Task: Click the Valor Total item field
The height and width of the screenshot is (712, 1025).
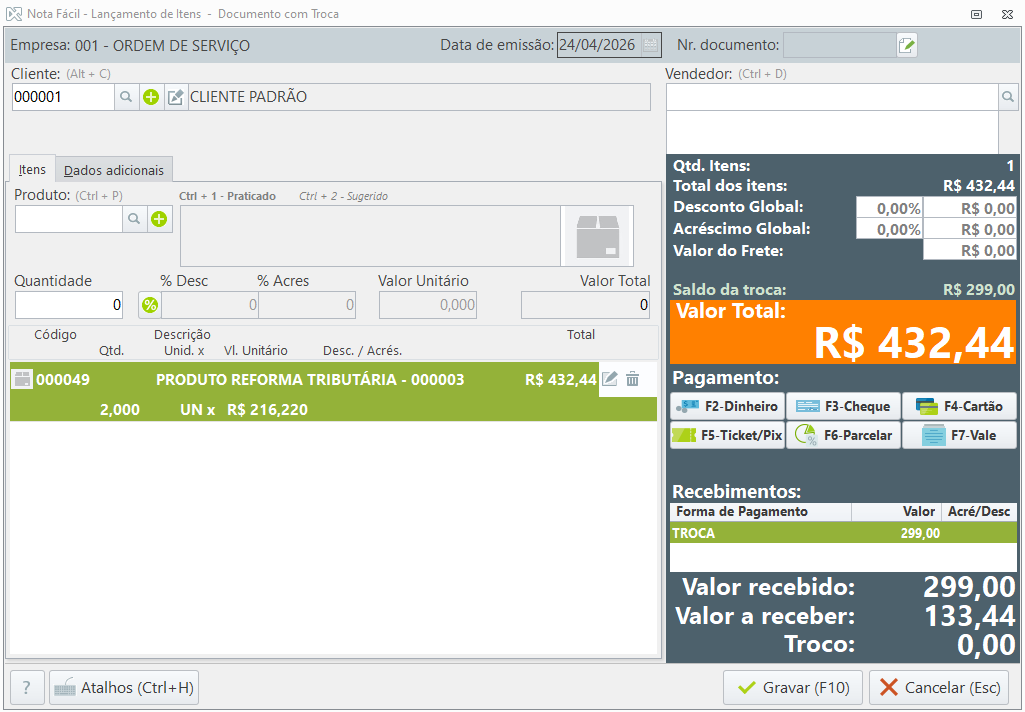Action: click(585, 305)
